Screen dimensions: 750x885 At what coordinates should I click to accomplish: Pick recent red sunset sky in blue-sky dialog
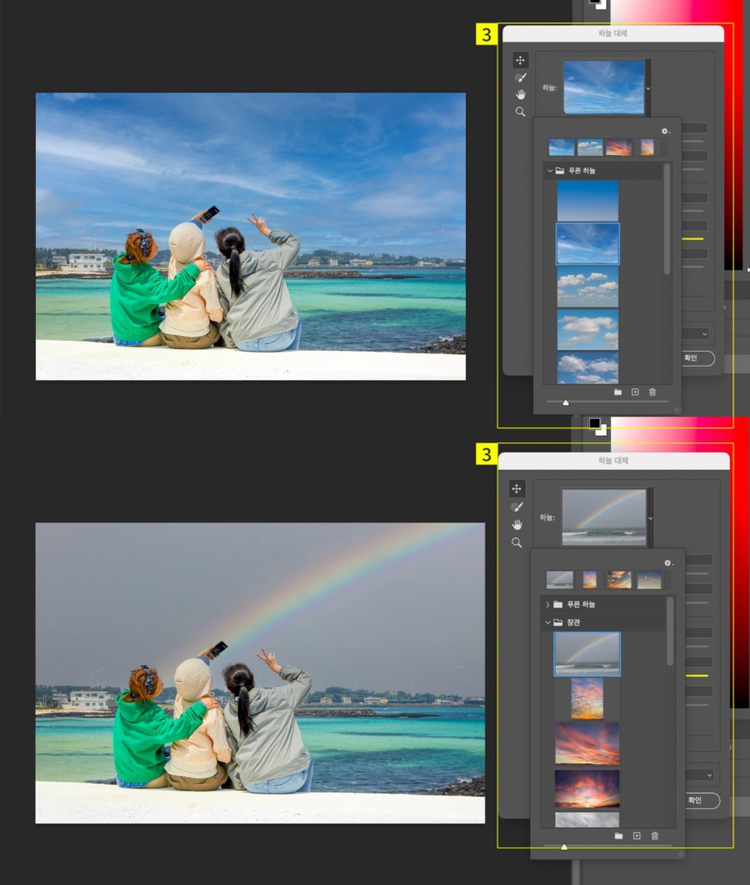(x=619, y=148)
